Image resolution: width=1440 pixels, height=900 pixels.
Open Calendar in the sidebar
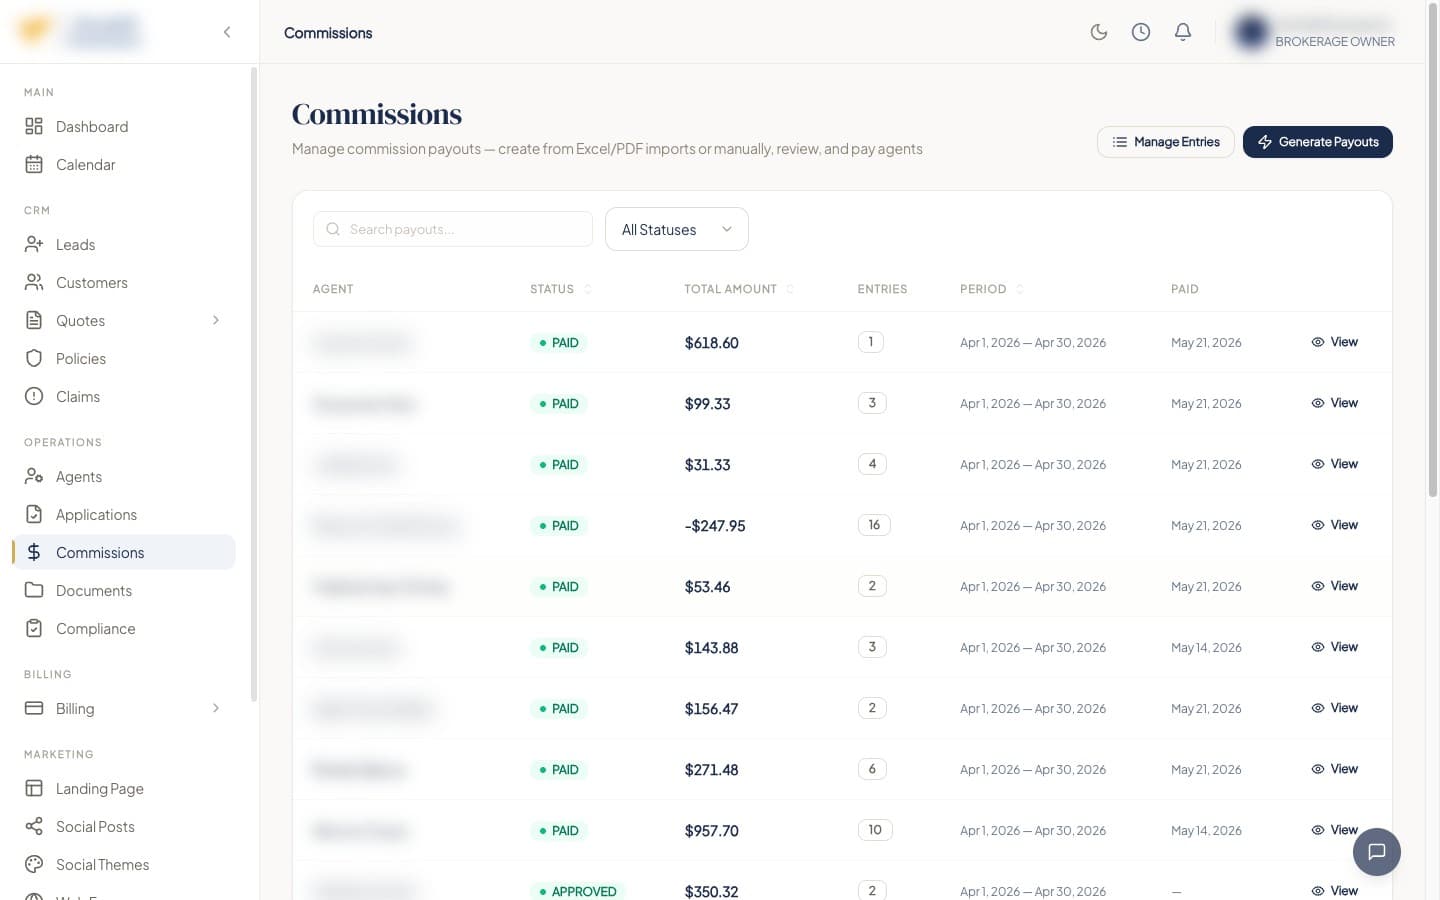click(x=124, y=164)
